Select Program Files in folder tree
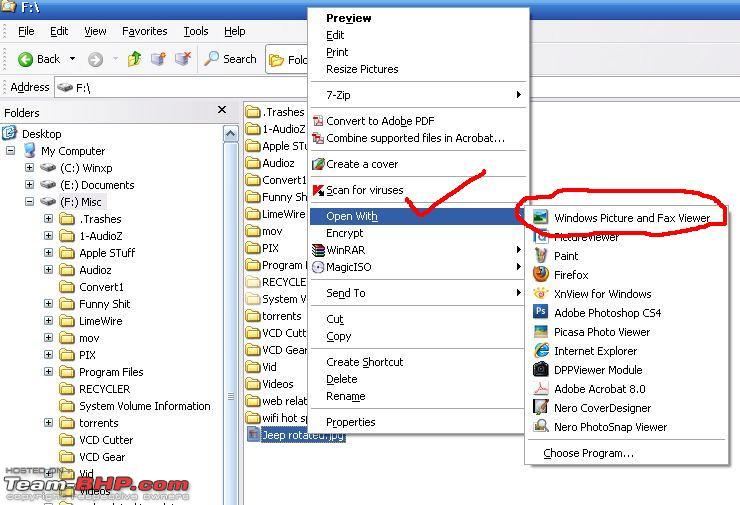 pyautogui.click(x=111, y=372)
